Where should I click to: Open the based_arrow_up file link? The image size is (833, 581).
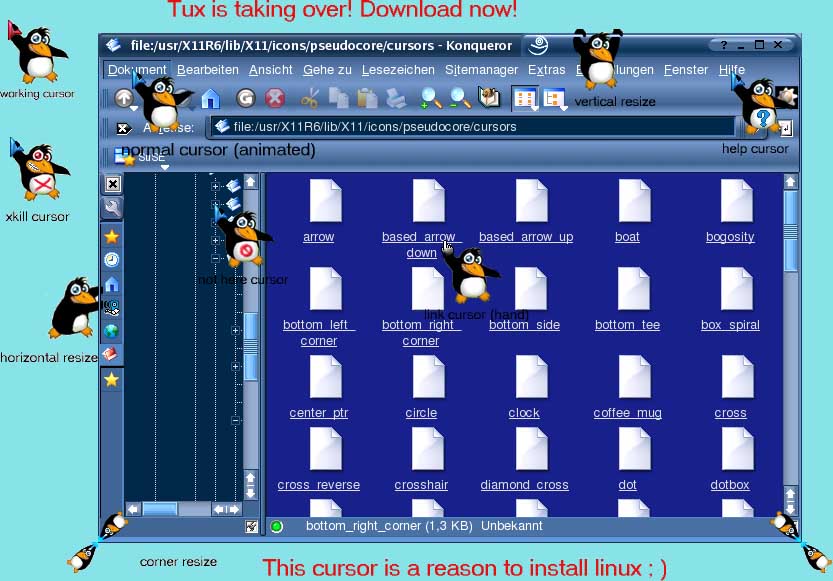[x=526, y=237]
